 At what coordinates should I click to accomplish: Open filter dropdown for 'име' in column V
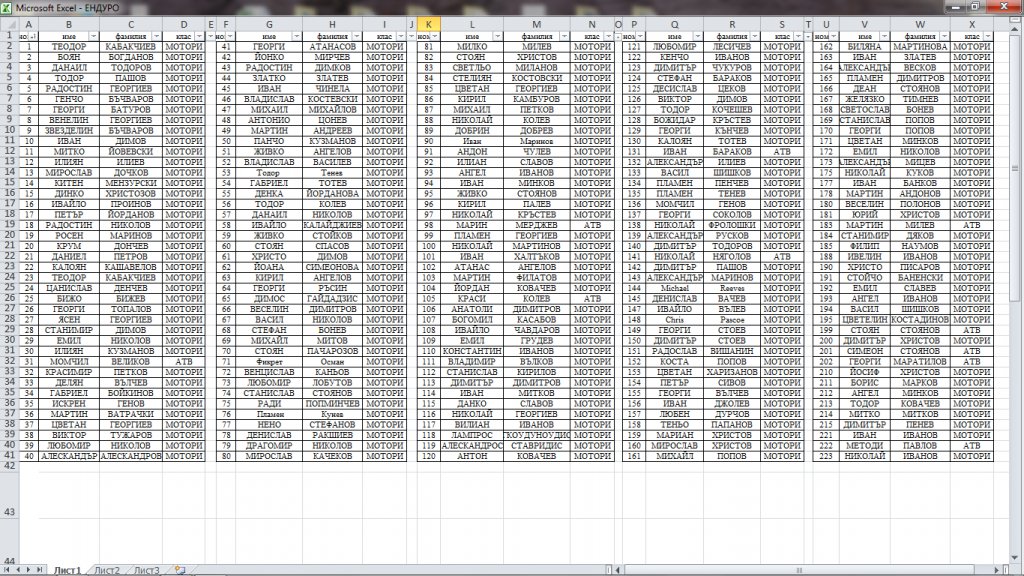click(884, 36)
